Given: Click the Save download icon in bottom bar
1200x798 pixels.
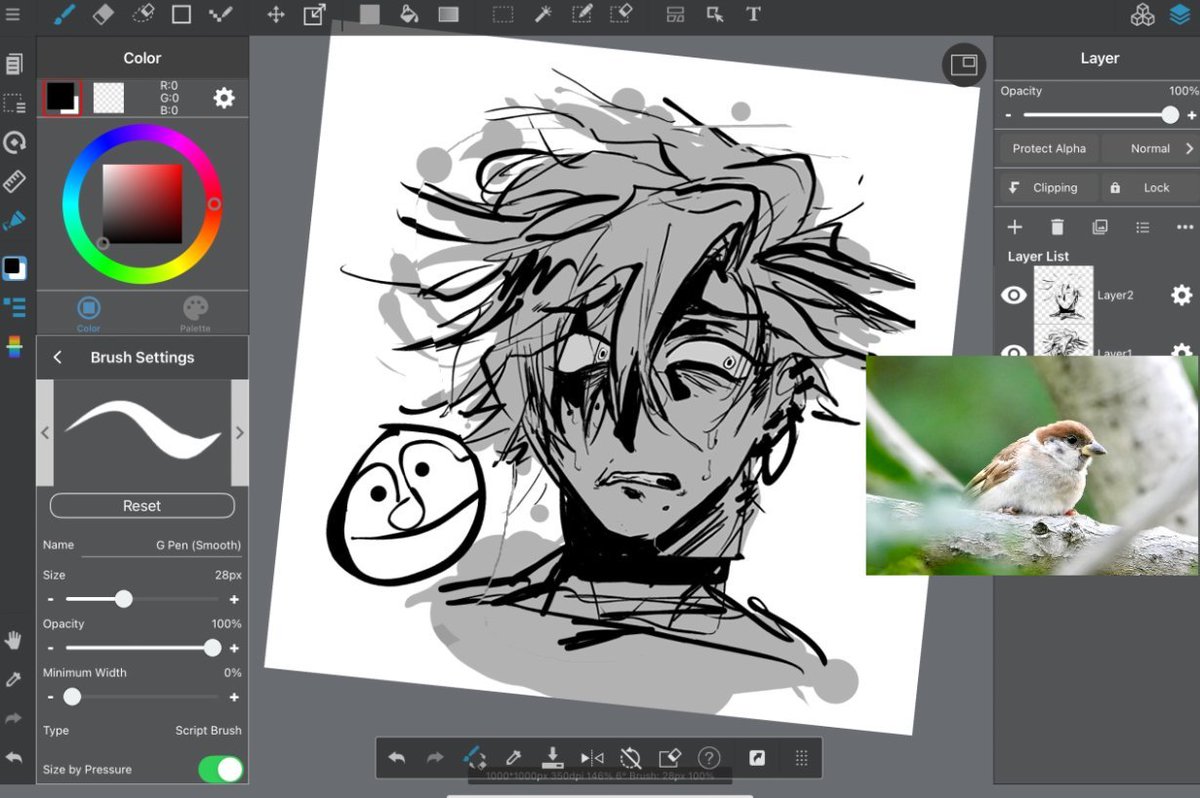Looking at the screenshot, I should 553,758.
